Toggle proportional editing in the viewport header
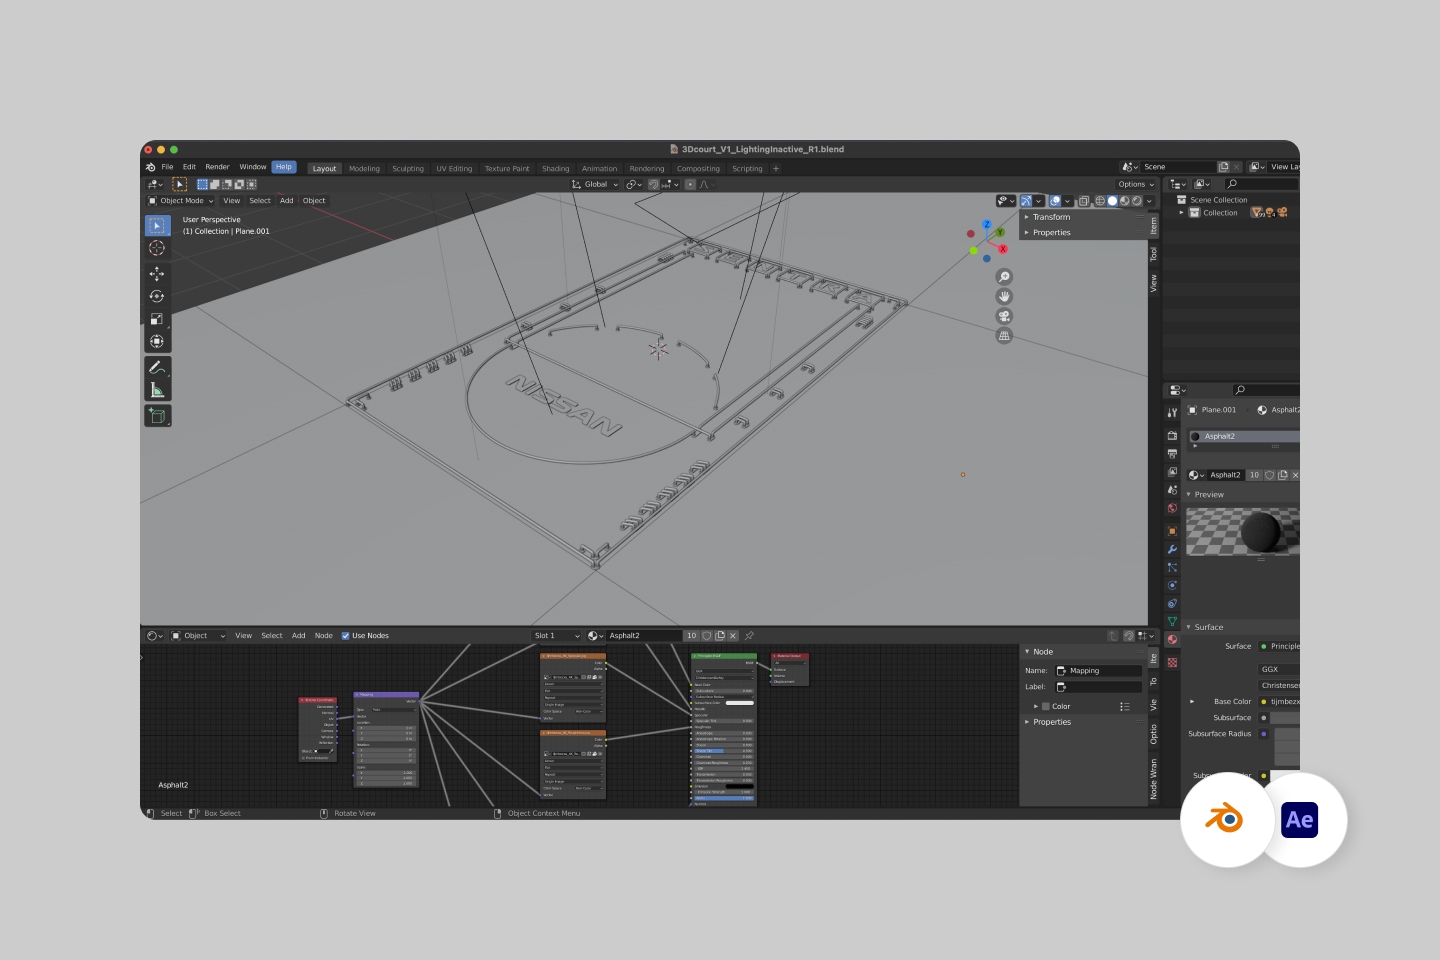Image resolution: width=1440 pixels, height=960 pixels. [690, 184]
